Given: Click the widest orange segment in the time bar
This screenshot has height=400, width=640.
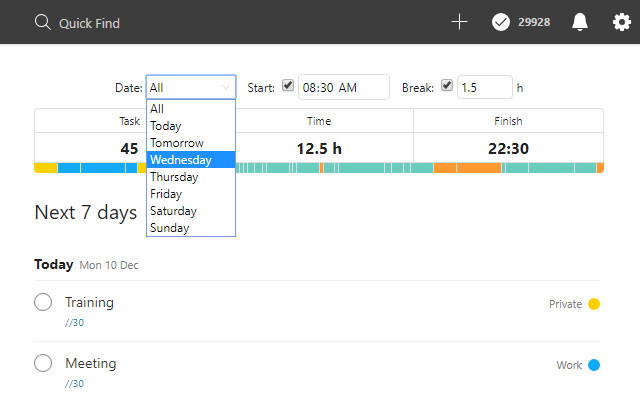Looking at the screenshot, I should click(479, 168).
